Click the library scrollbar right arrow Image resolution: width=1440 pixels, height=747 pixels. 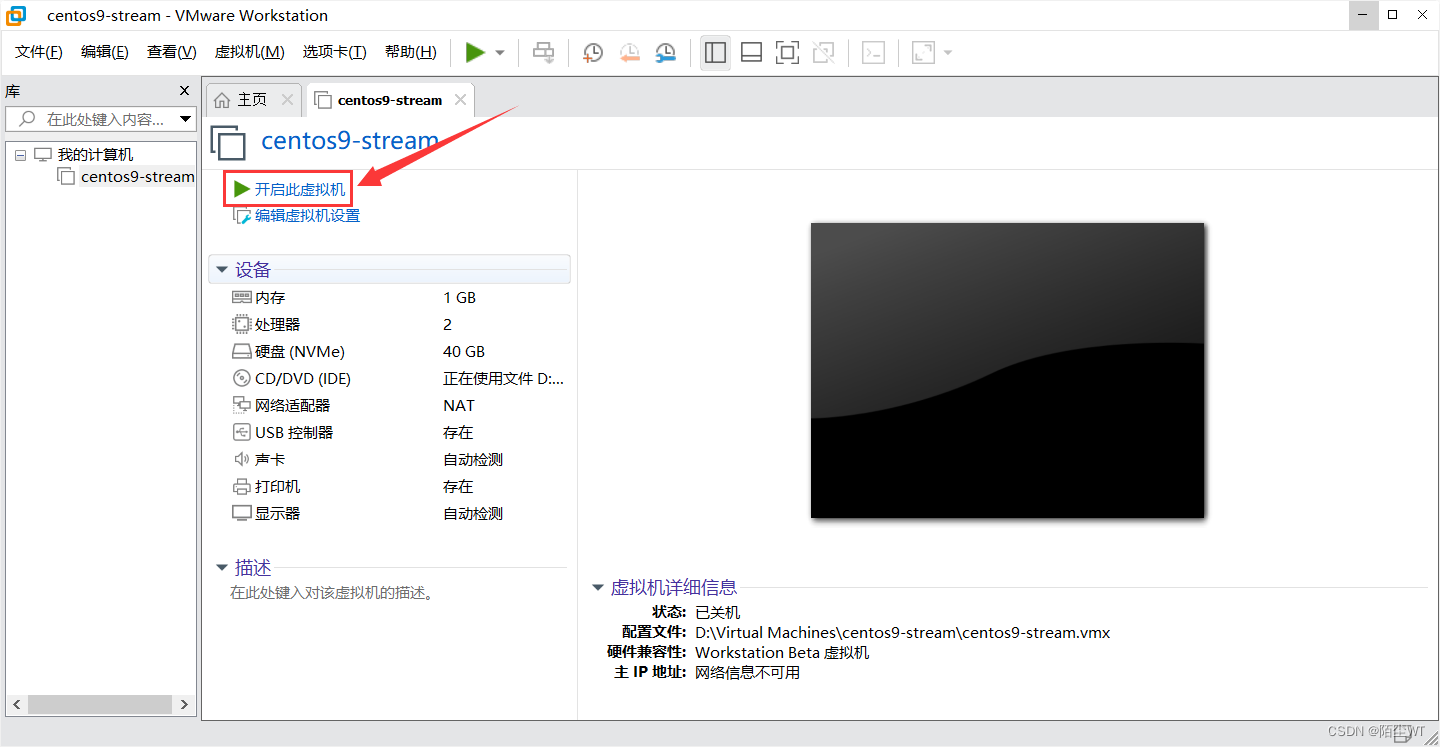(x=184, y=705)
